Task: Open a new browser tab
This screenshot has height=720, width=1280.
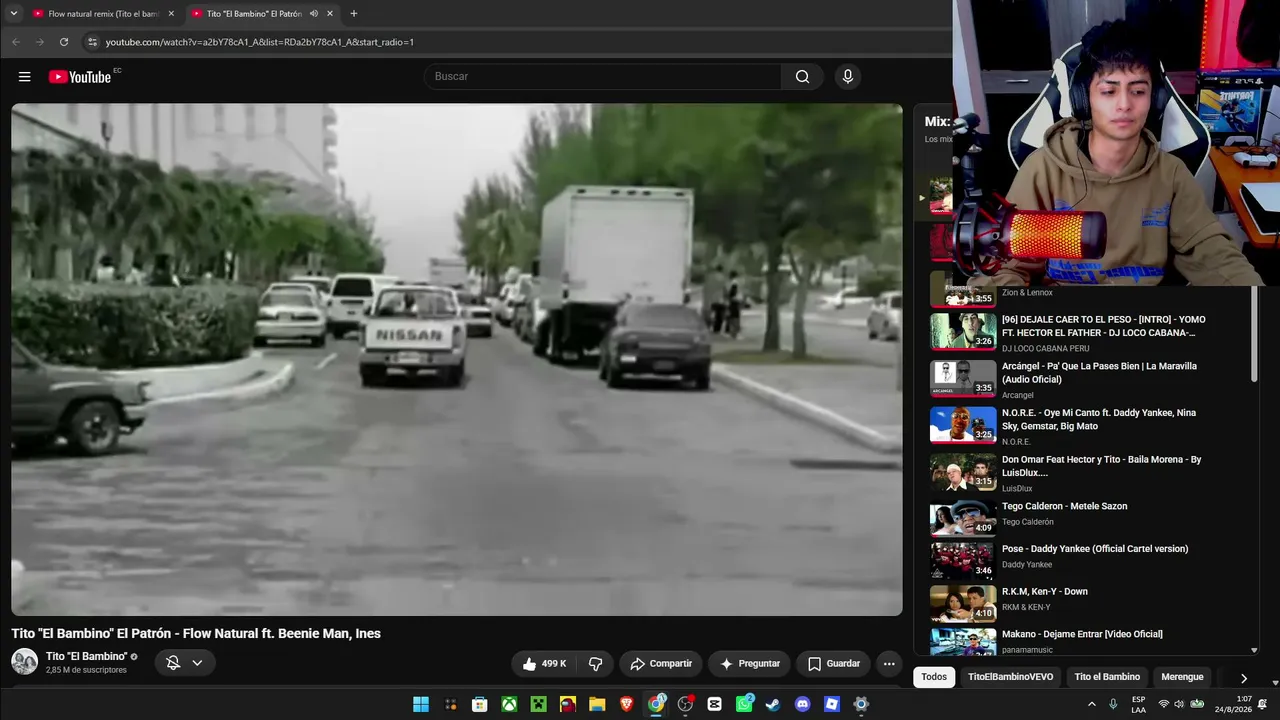Action: click(x=353, y=14)
